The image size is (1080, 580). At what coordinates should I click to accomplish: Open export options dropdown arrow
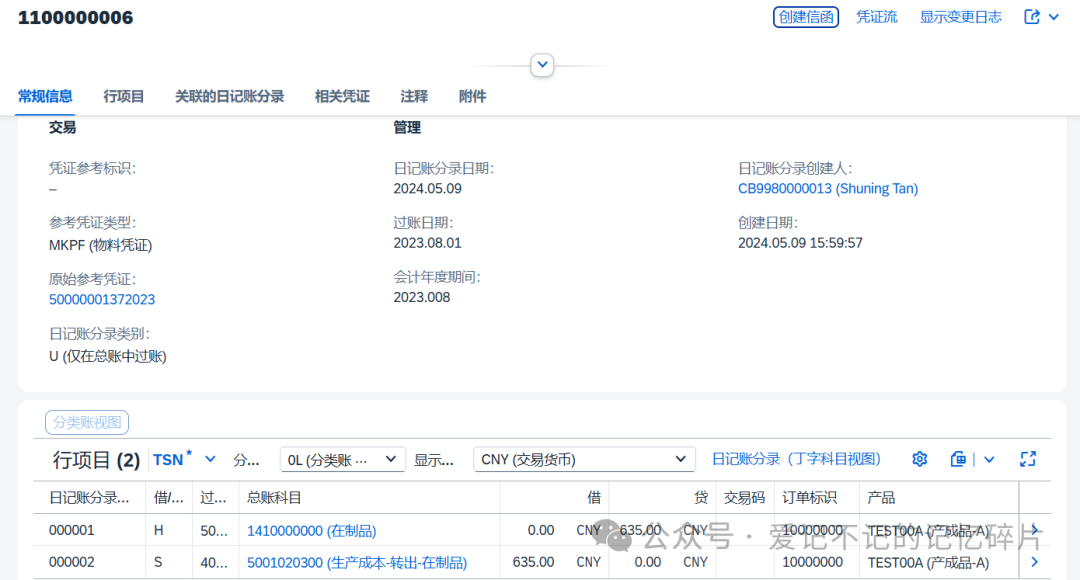(x=989, y=459)
